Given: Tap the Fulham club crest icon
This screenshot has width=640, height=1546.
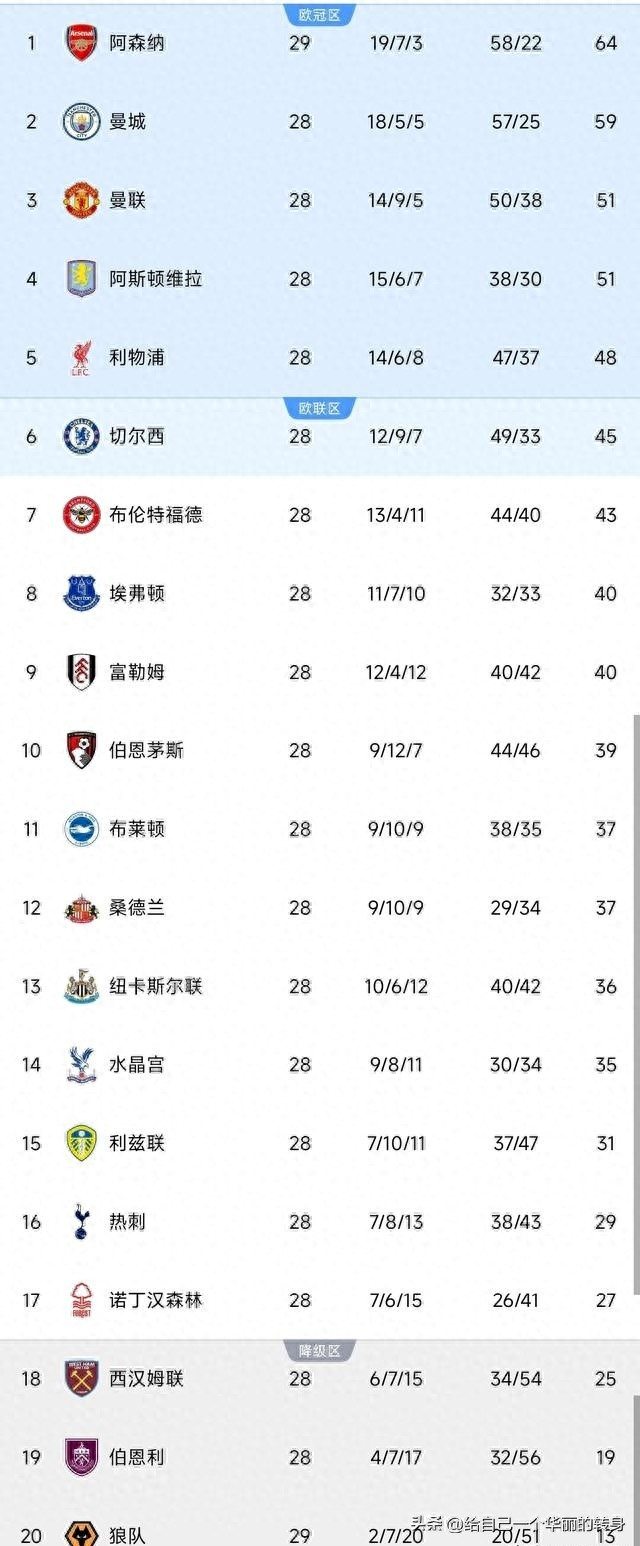Looking at the screenshot, I should [x=82, y=672].
